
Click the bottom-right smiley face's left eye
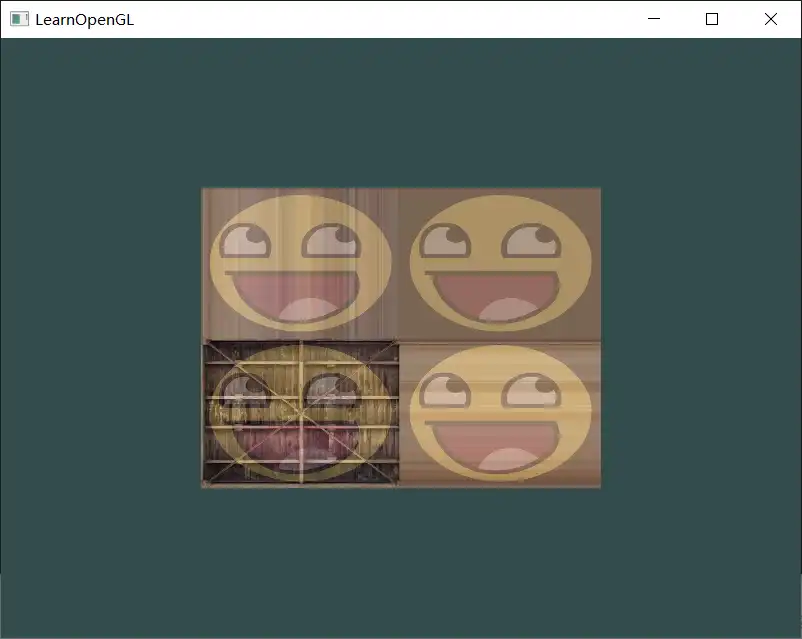444,391
